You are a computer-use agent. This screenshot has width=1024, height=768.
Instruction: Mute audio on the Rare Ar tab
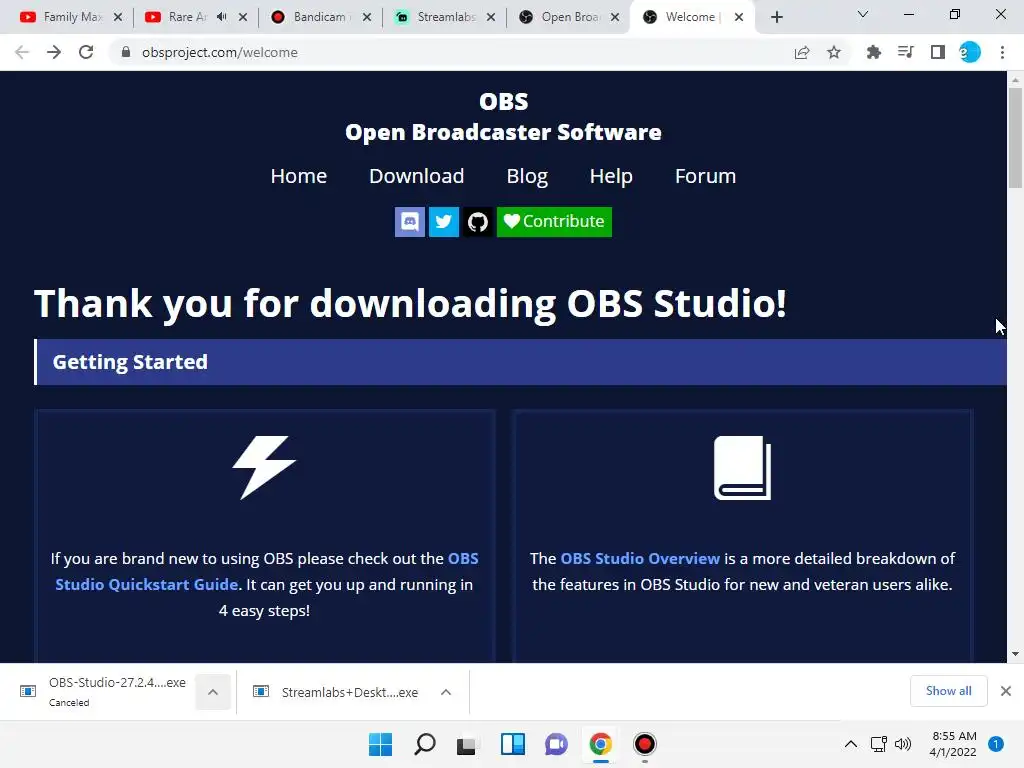point(222,17)
